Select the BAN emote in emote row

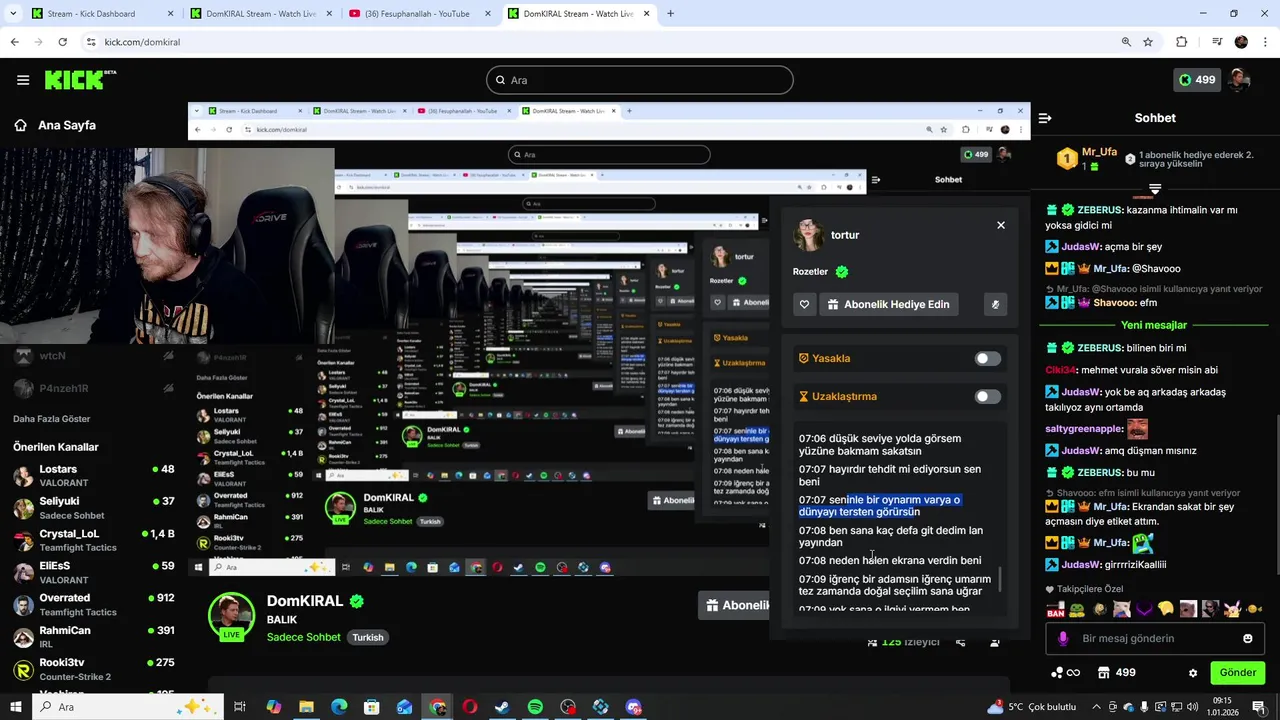(x=1055, y=609)
